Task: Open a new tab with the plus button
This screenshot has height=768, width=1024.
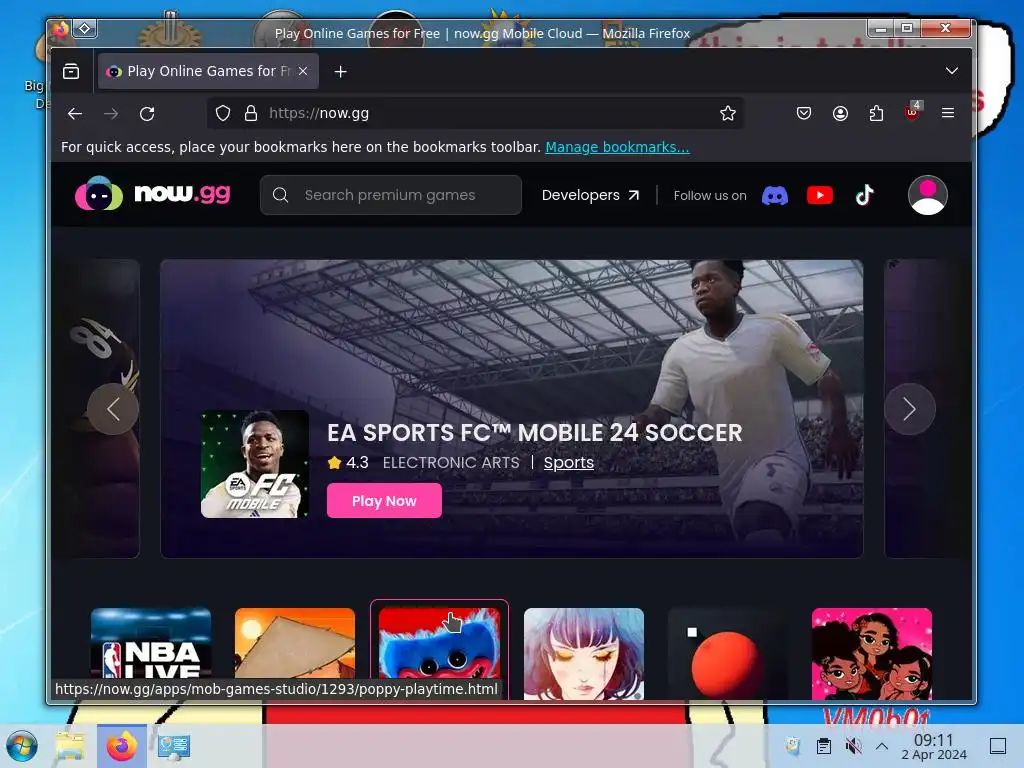Action: click(340, 71)
